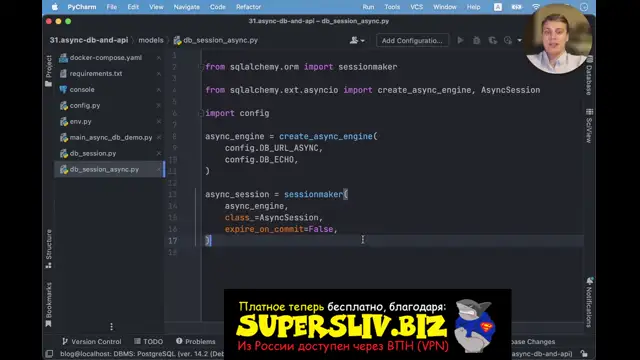Close the config.py tab

pos(159,106)
